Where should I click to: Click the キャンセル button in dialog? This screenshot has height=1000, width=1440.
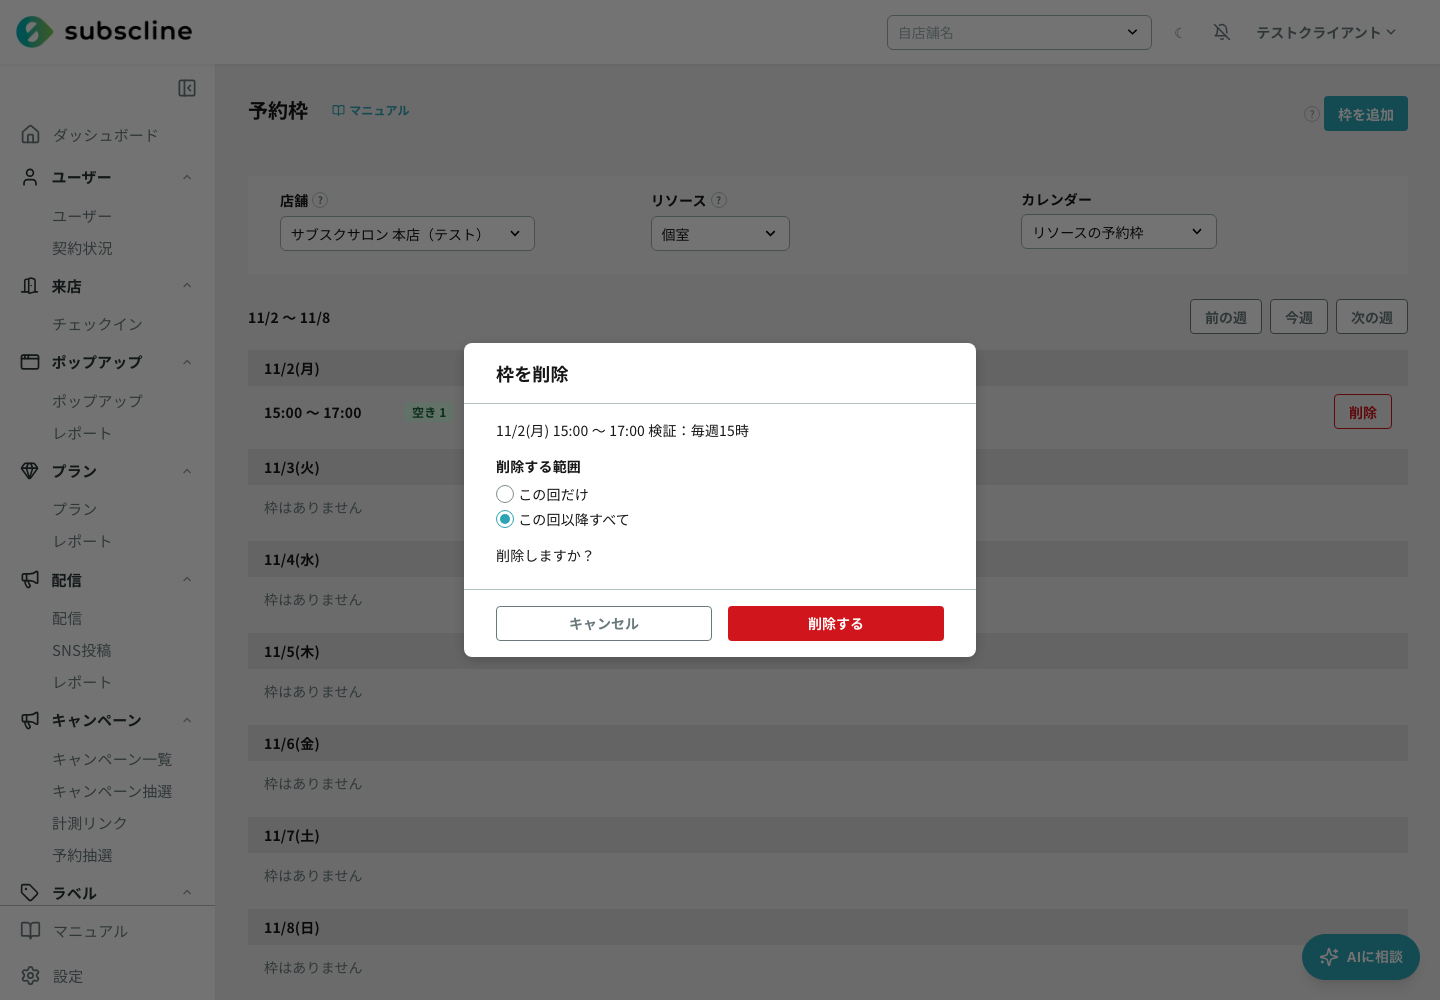click(x=604, y=623)
